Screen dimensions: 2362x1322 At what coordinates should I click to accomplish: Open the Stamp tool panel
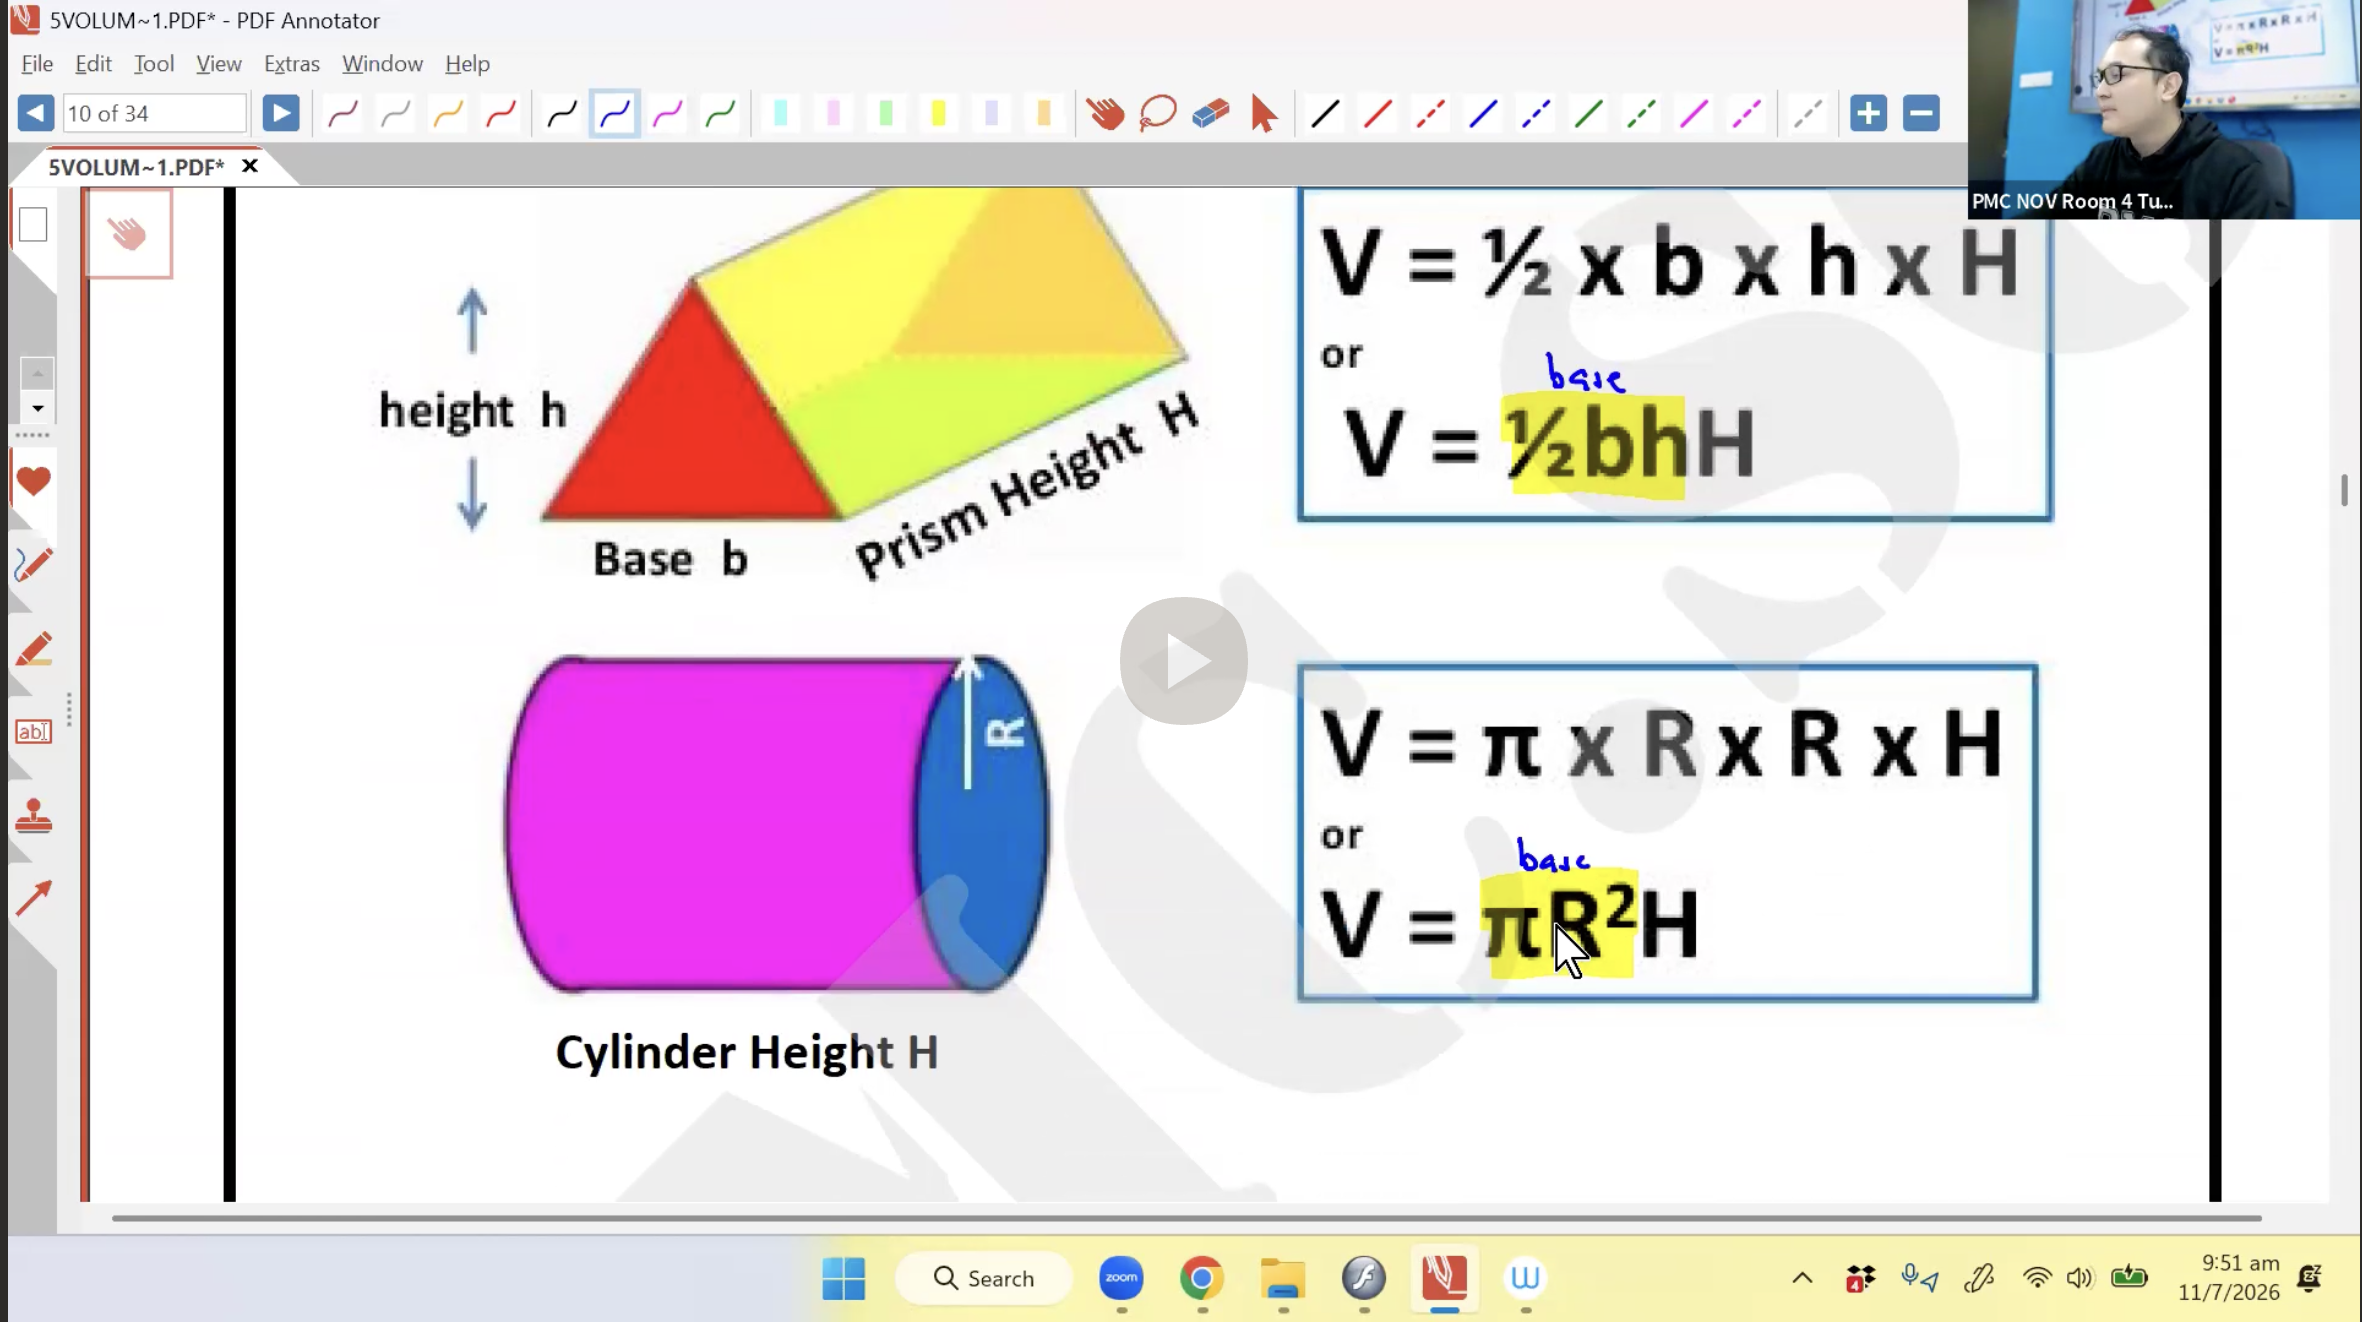[x=33, y=816]
